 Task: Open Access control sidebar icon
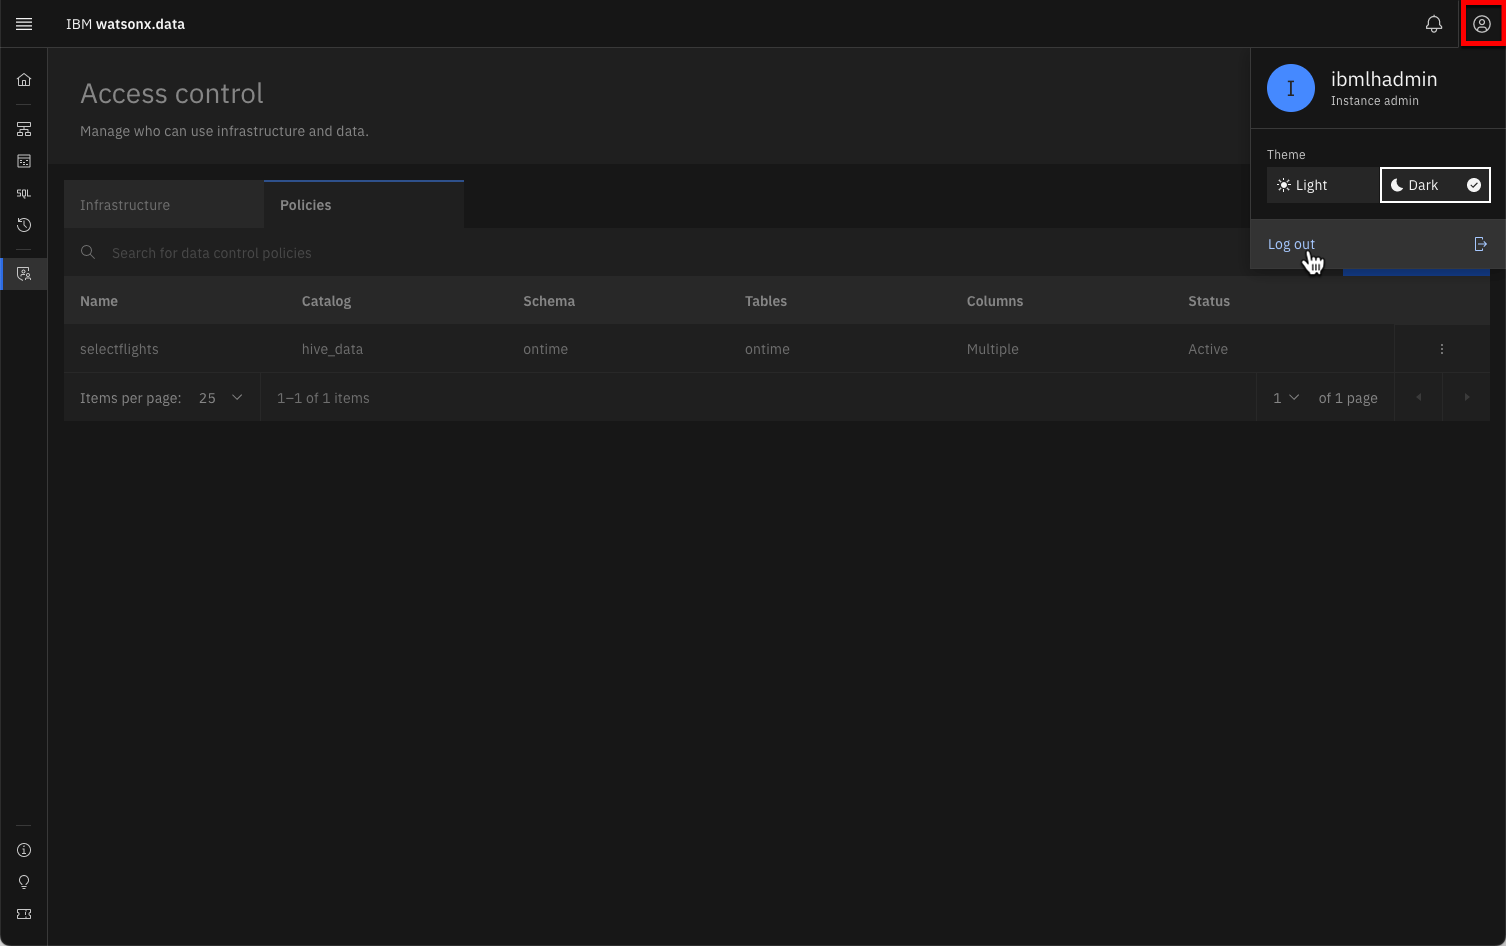pyautogui.click(x=24, y=273)
